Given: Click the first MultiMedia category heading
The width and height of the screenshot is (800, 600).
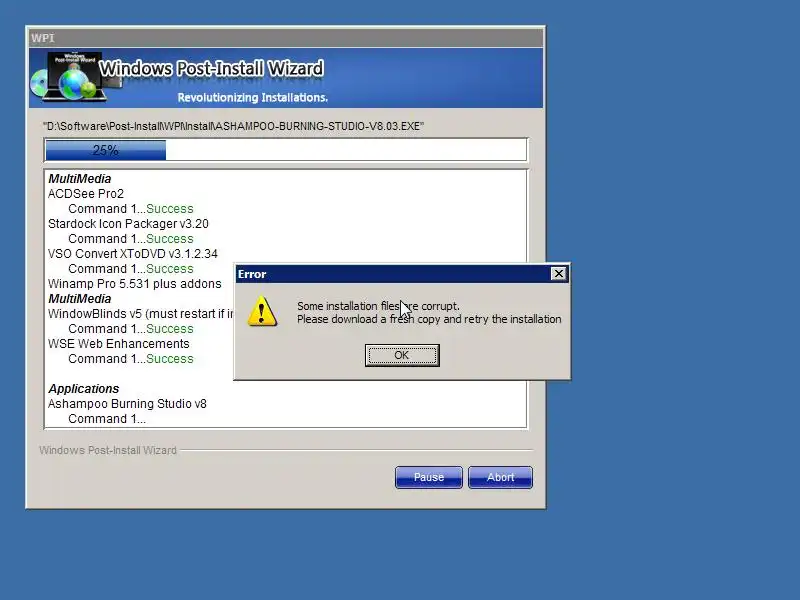Looking at the screenshot, I should click(80, 179).
